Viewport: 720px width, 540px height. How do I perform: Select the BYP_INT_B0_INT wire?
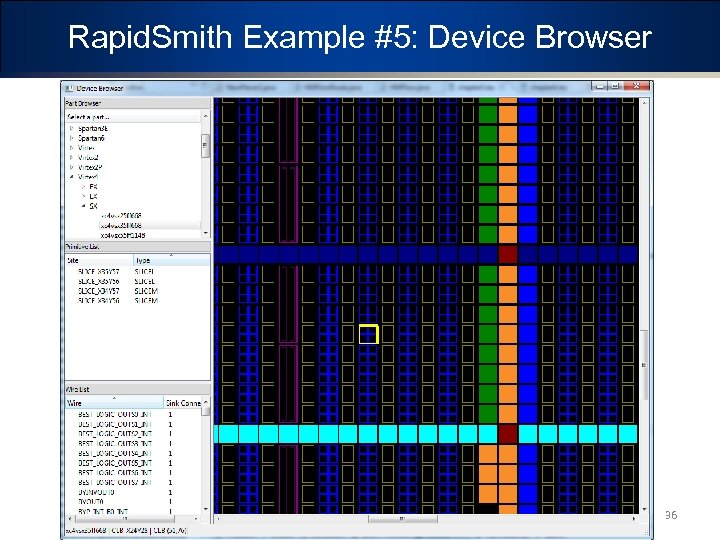point(103,511)
